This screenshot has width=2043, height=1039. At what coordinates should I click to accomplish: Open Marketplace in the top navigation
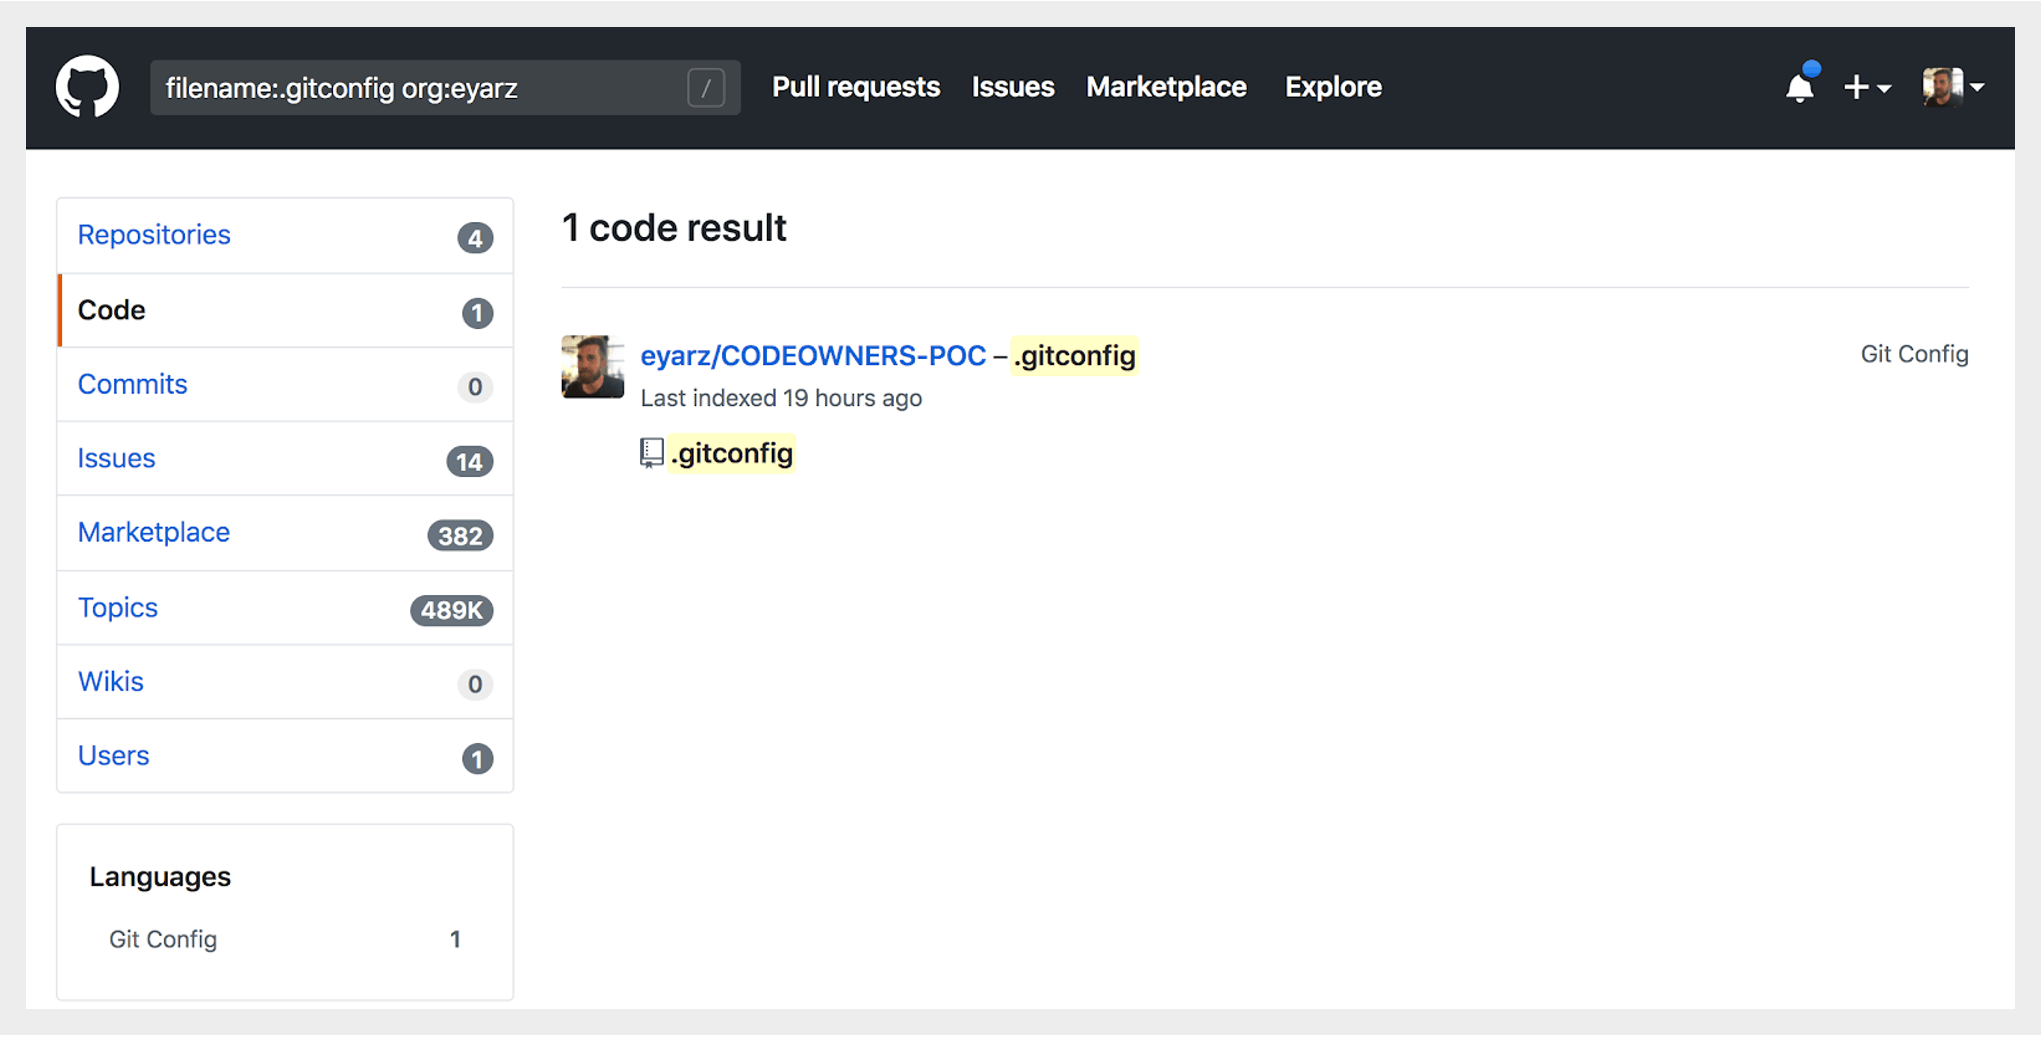(1166, 87)
